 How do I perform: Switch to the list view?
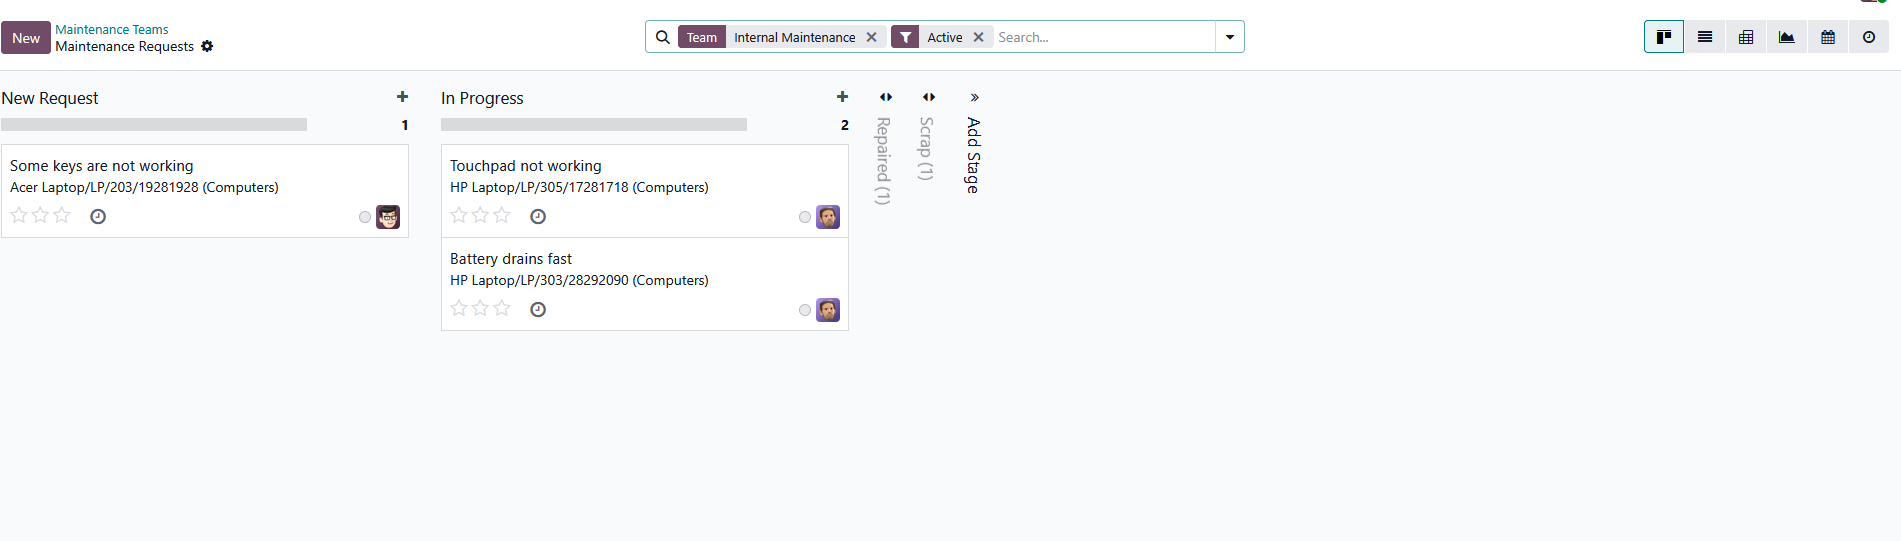pos(1705,37)
